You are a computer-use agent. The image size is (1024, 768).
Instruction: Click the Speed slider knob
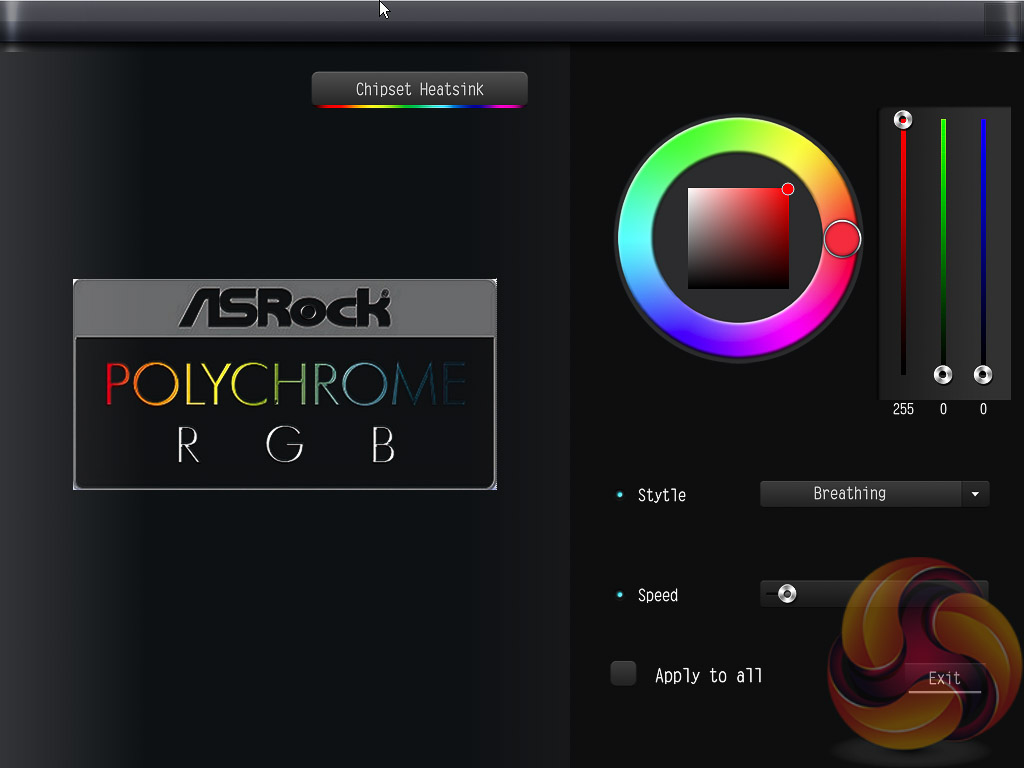(x=787, y=594)
